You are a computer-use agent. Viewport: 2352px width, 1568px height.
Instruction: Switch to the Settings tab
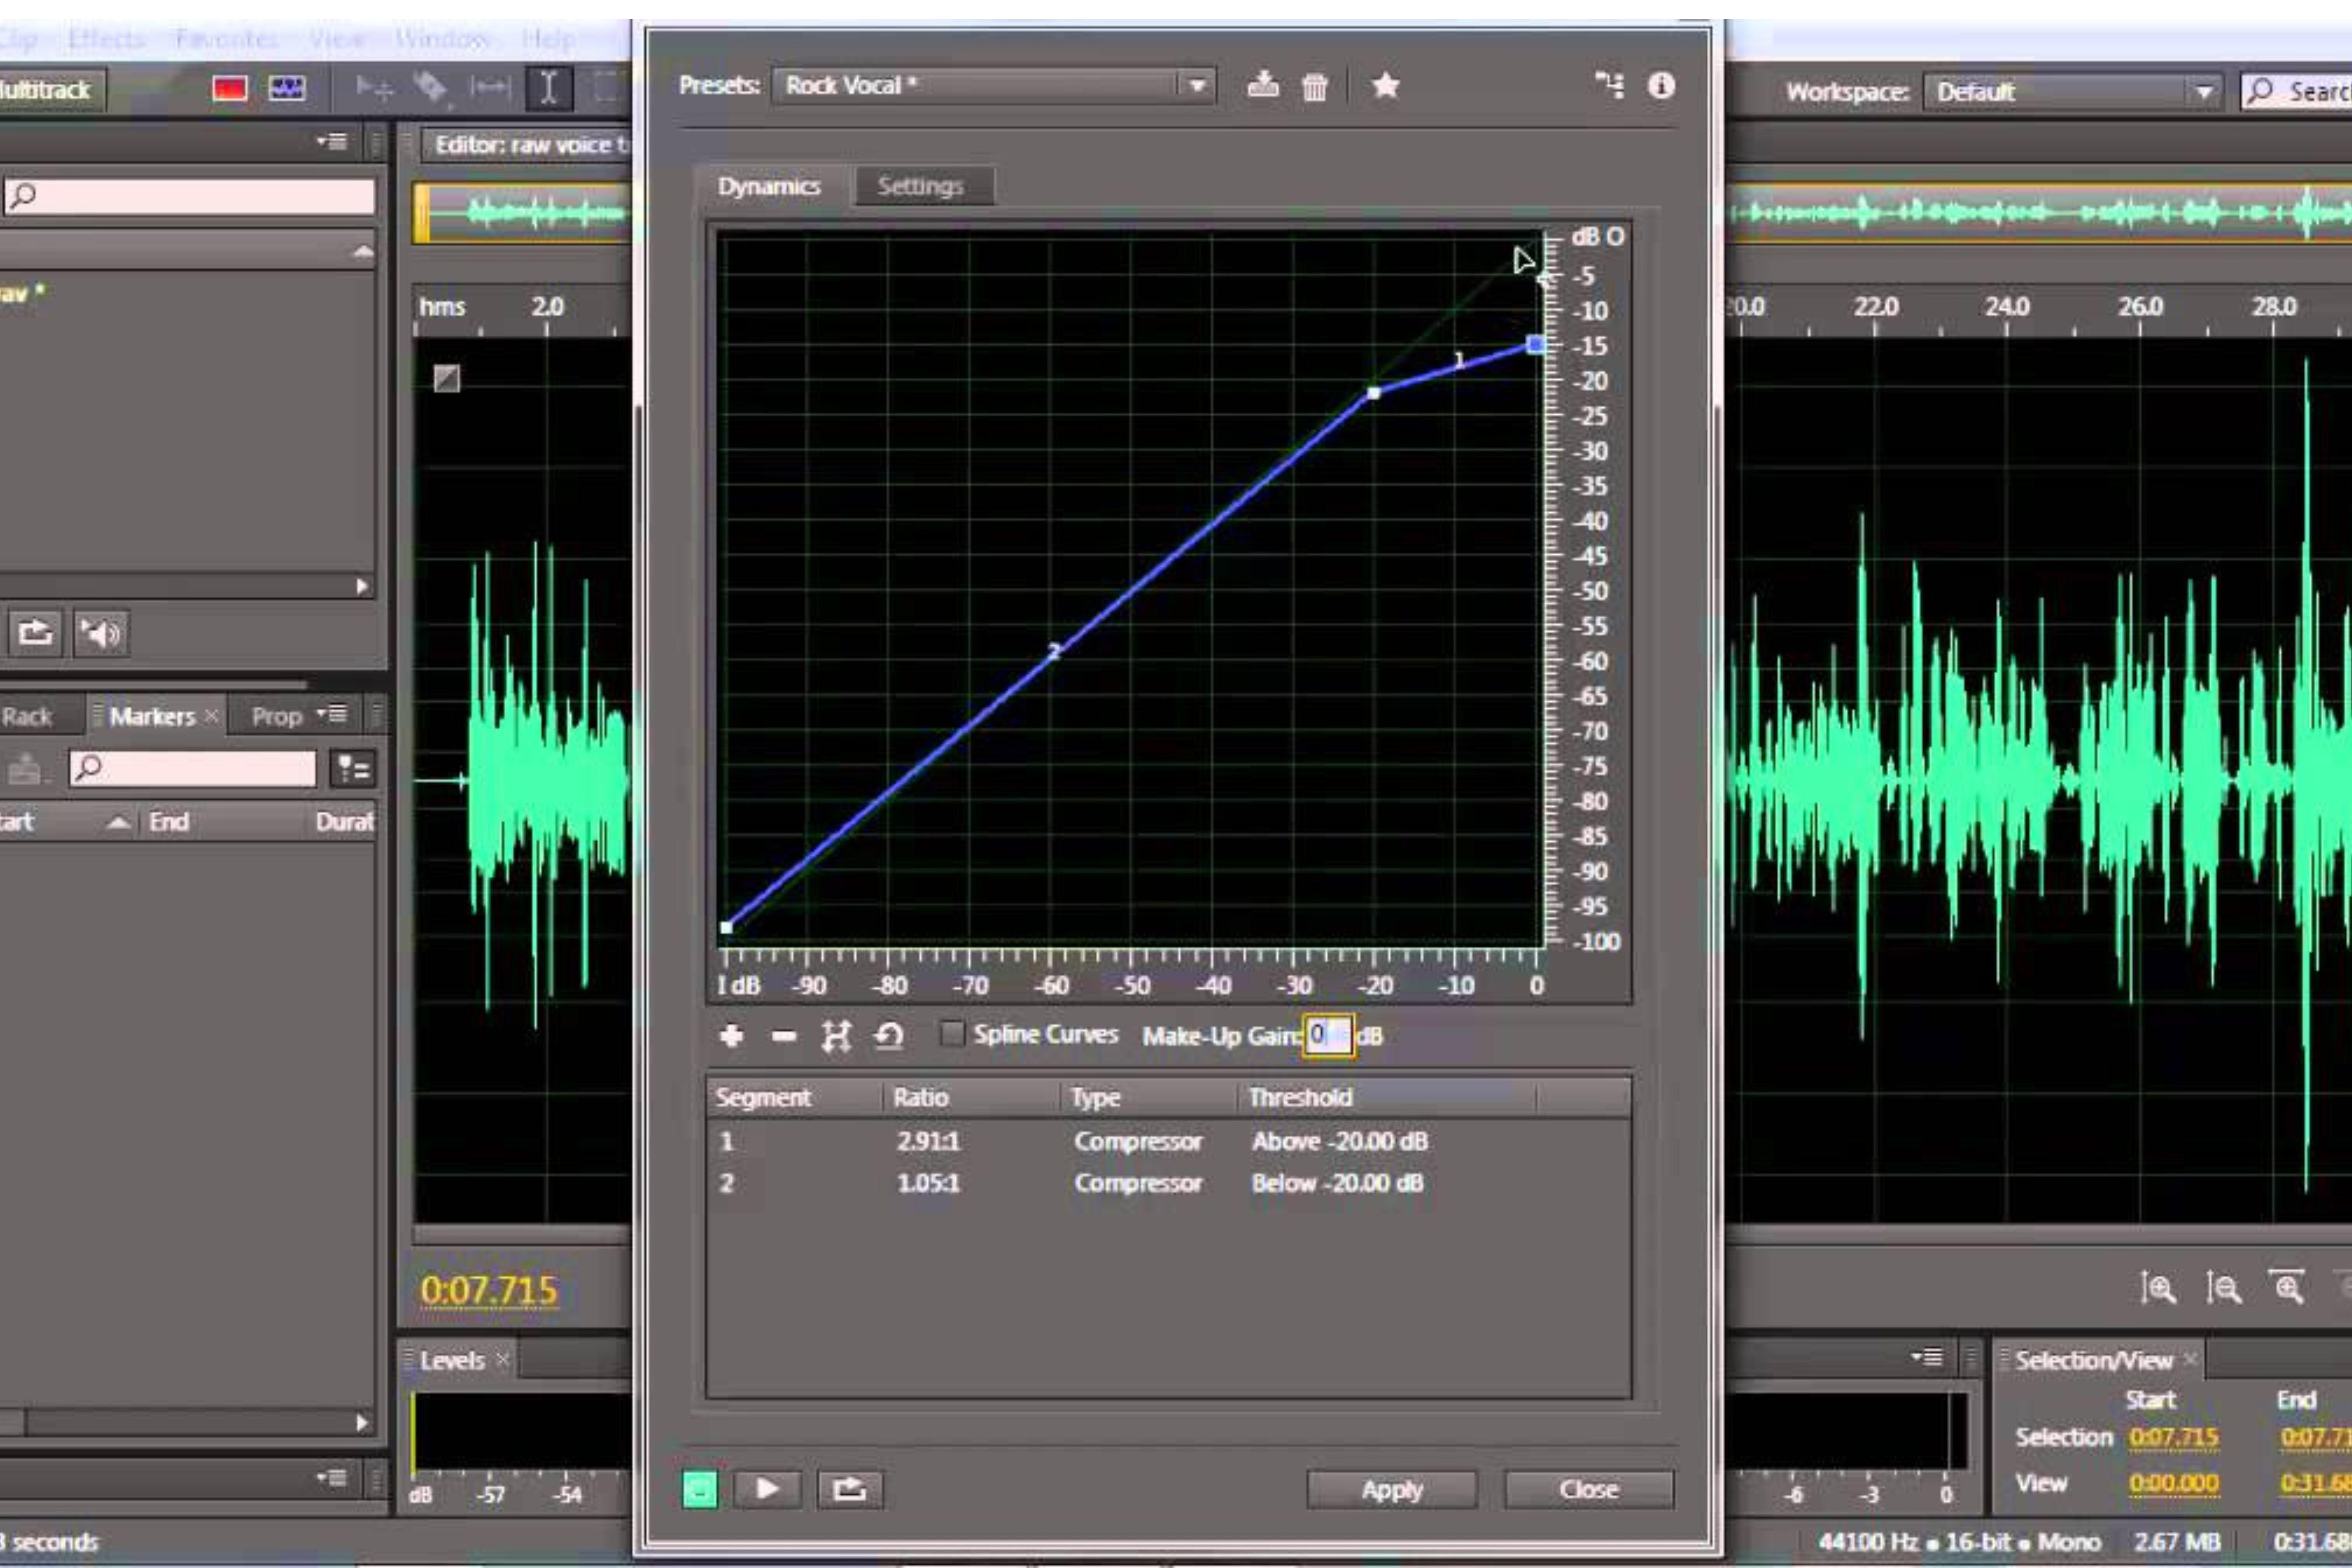click(x=920, y=186)
